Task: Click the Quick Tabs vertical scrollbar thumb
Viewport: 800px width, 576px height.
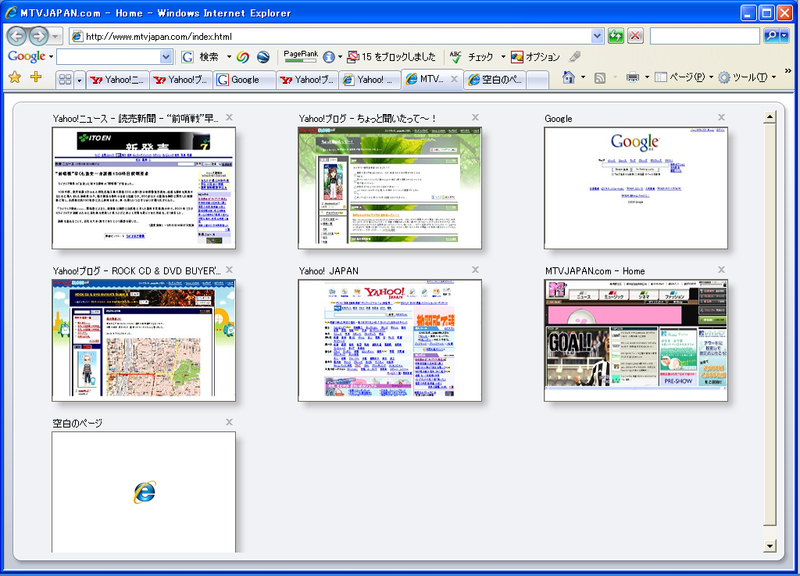Action: pyautogui.click(x=770, y=324)
